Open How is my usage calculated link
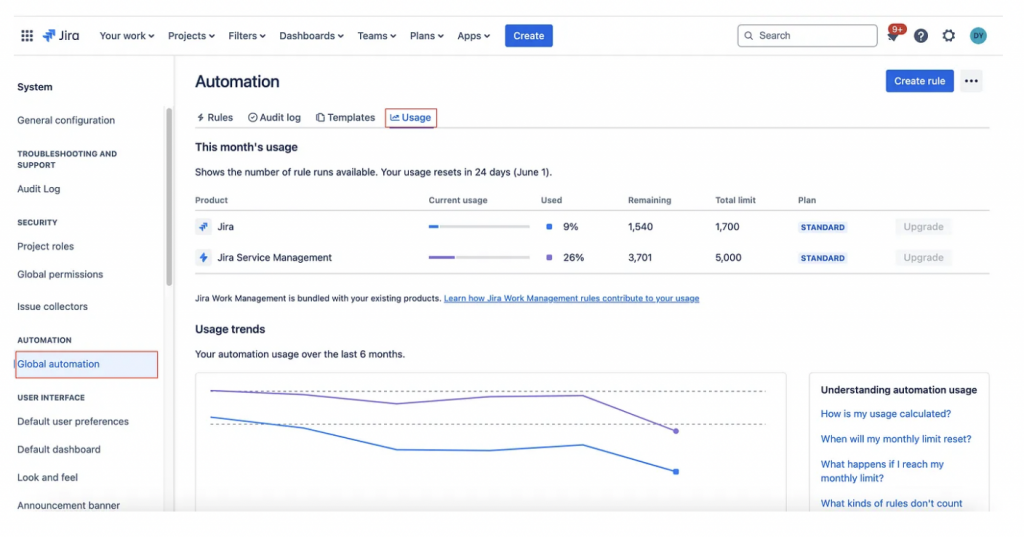 tap(886, 414)
